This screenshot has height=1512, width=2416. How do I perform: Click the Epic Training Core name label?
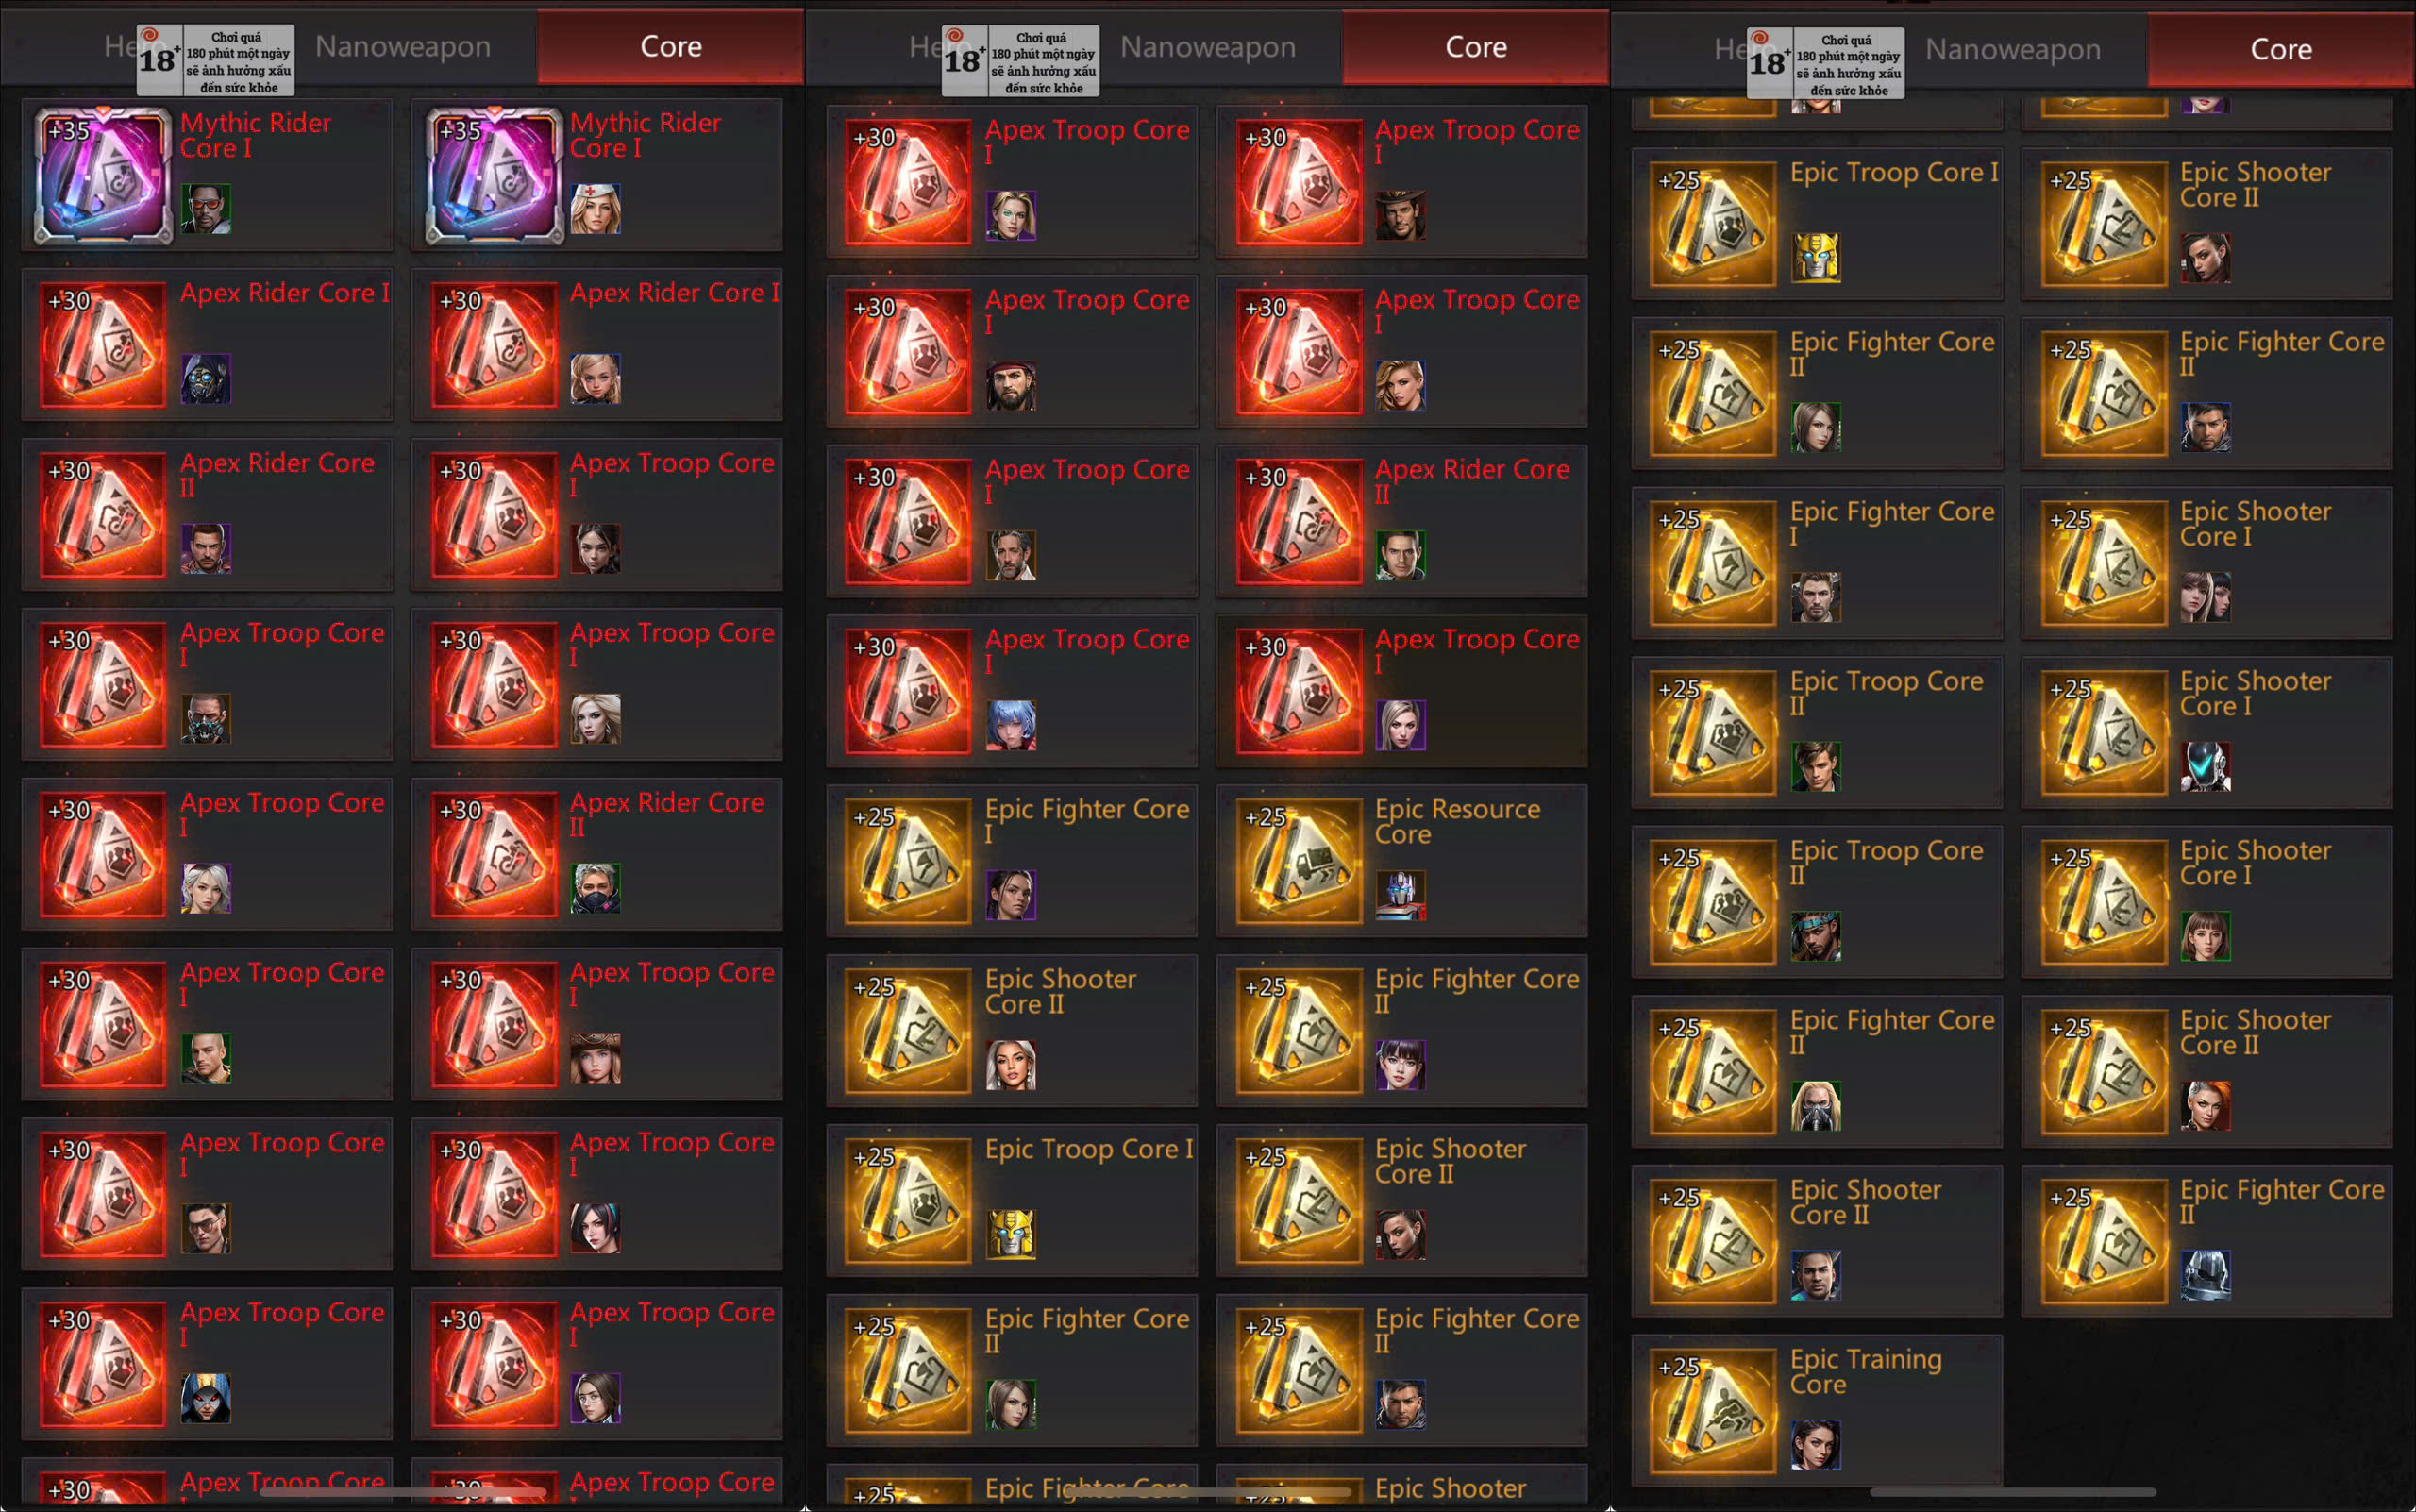click(x=1866, y=1371)
